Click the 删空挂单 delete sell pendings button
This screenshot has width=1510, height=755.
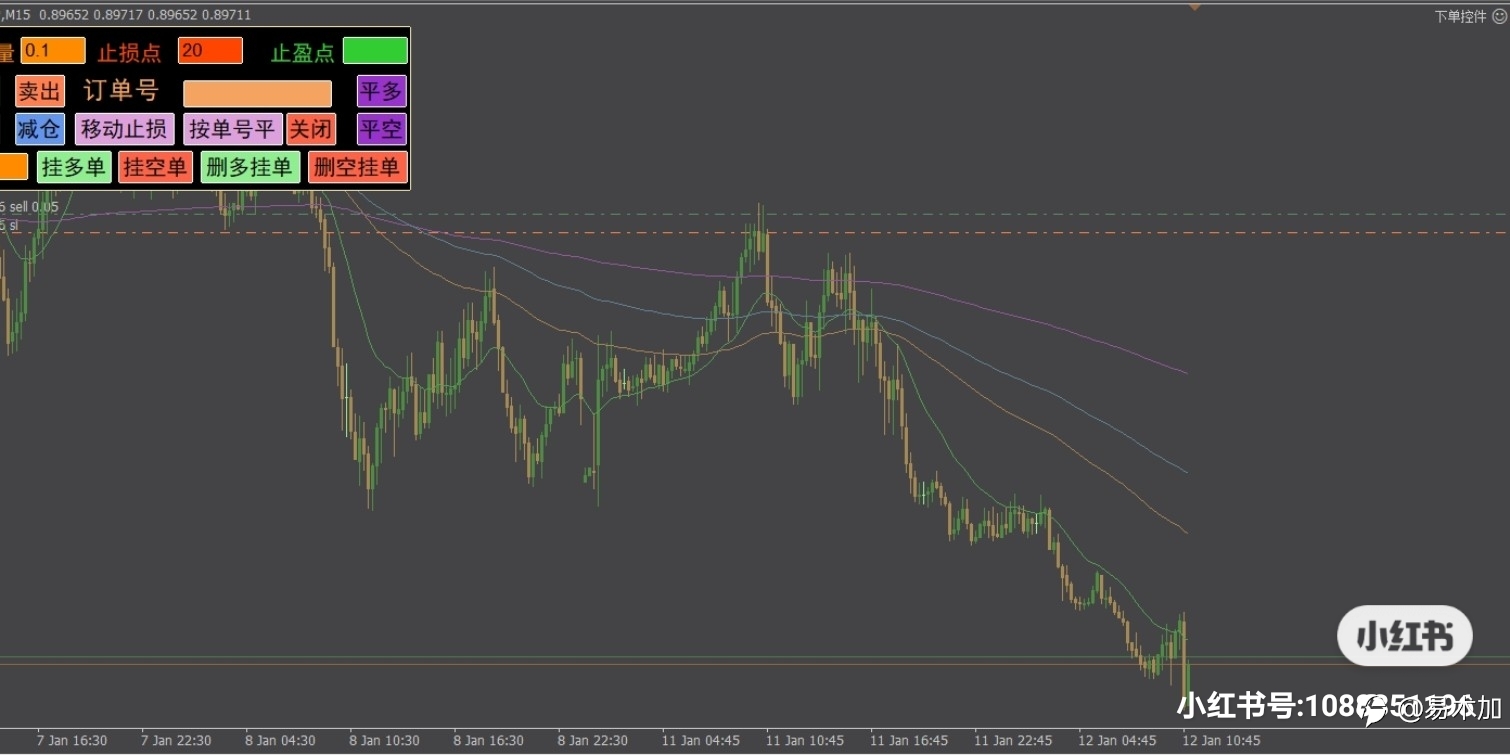pos(357,167)
